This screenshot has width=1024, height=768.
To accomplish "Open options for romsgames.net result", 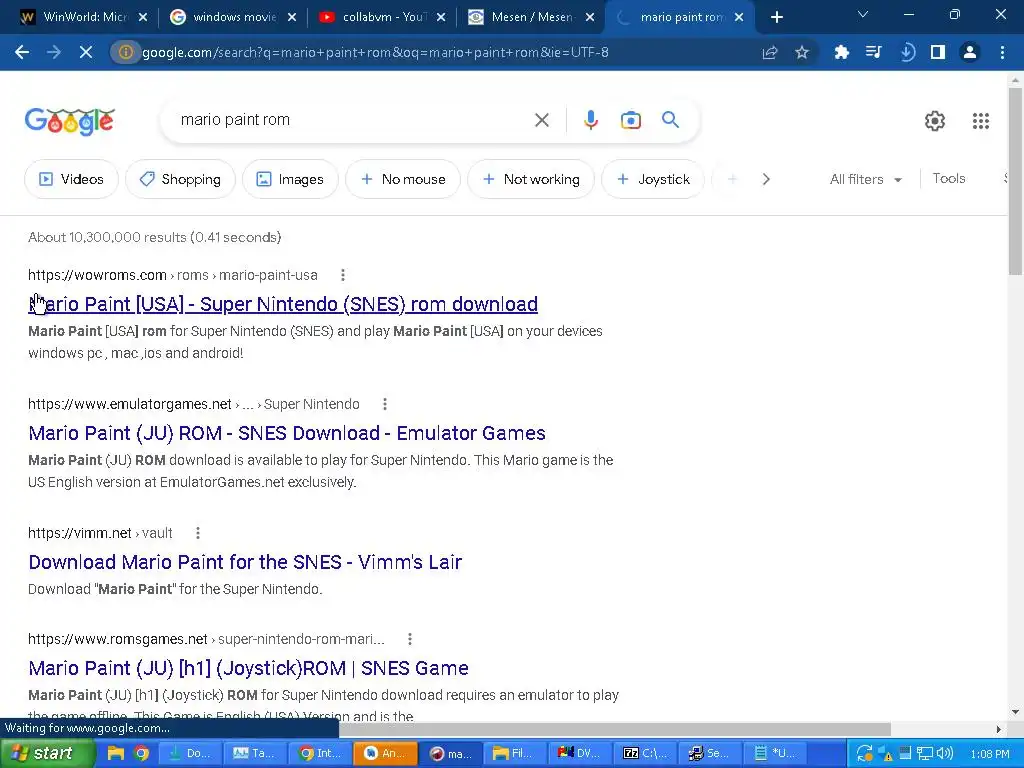I will click(409, 639).
